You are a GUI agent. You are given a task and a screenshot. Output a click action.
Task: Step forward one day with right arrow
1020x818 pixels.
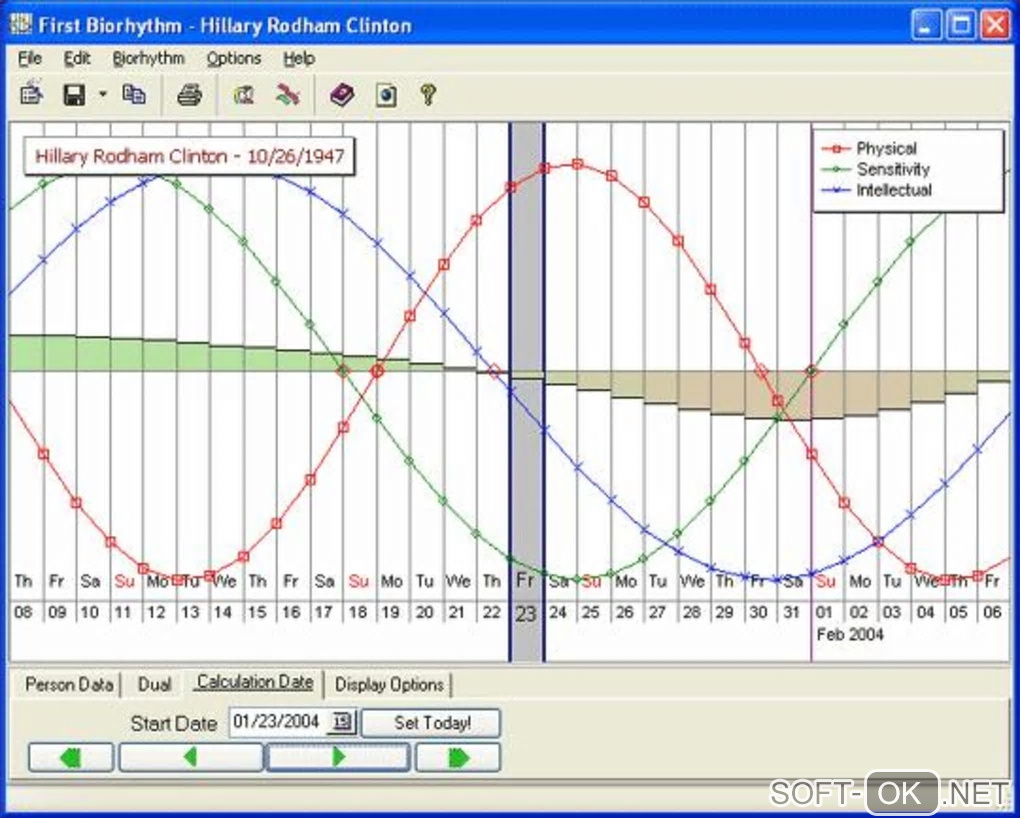pos(338,757)
